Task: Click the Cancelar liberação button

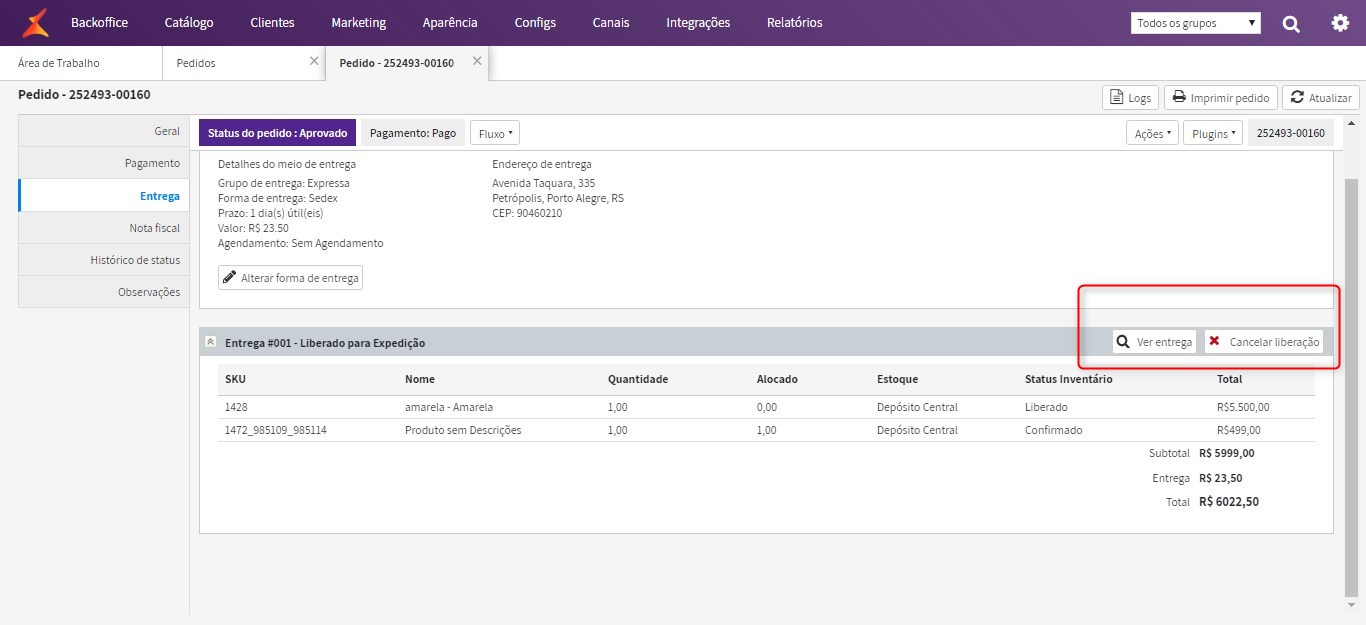Action: pos(1264,342)
